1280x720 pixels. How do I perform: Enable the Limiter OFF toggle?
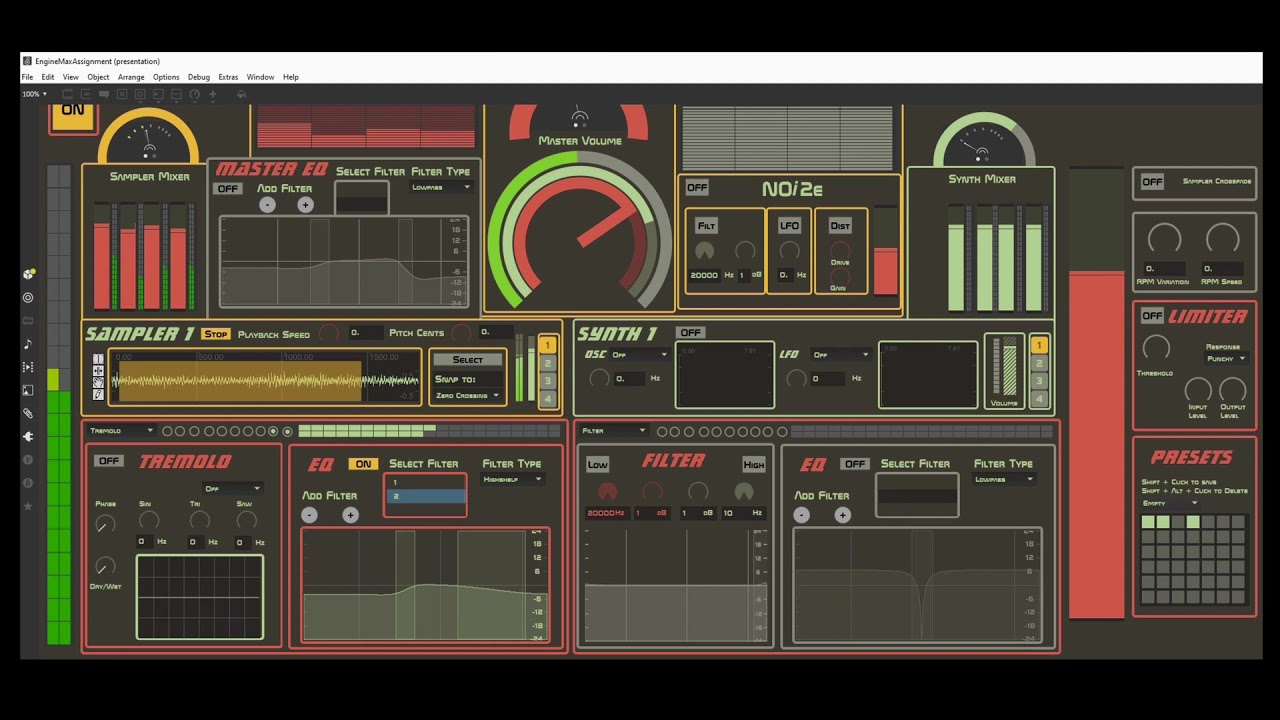(x=1152, y=316)
